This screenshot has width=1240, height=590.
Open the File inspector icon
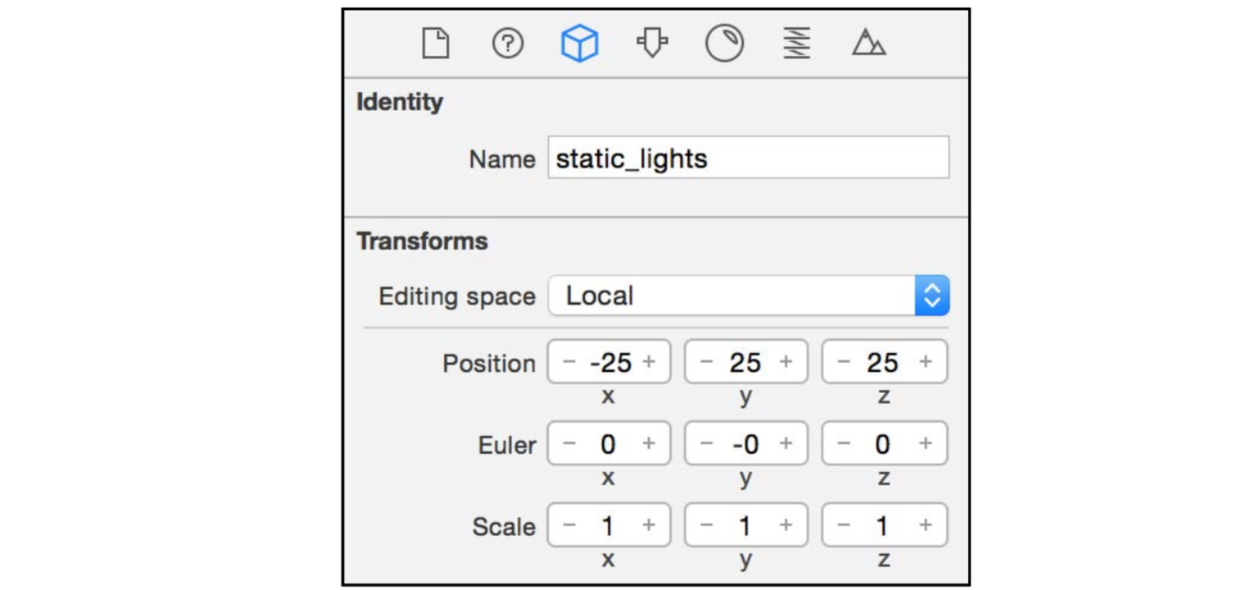[435, 44]
